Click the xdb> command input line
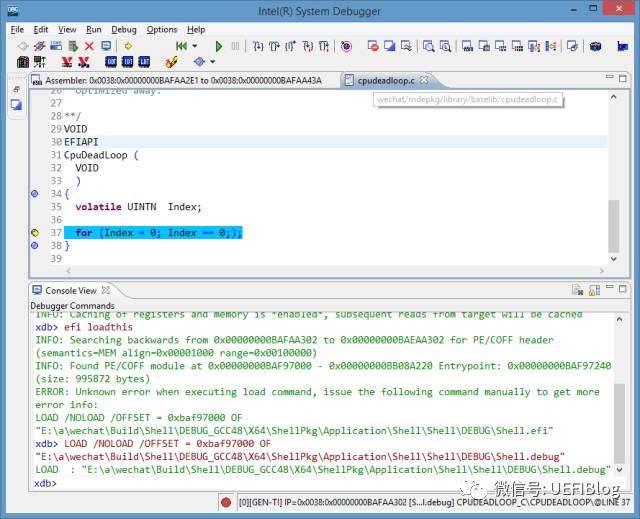640x519 pixels. 322,484
